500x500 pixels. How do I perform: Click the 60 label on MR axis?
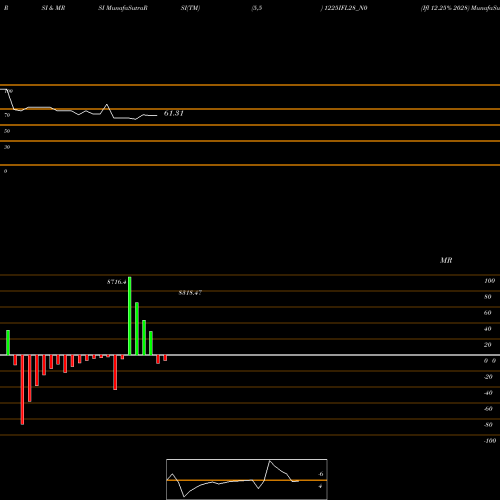tap(488, 313)
